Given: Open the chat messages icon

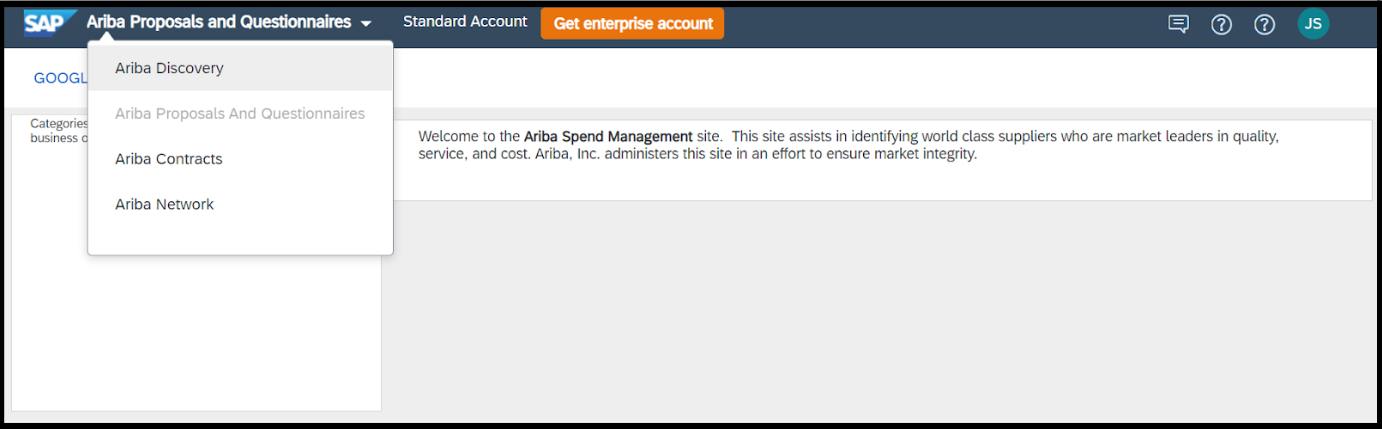Looking at the screenshot, I should [x=1178, y=24].
